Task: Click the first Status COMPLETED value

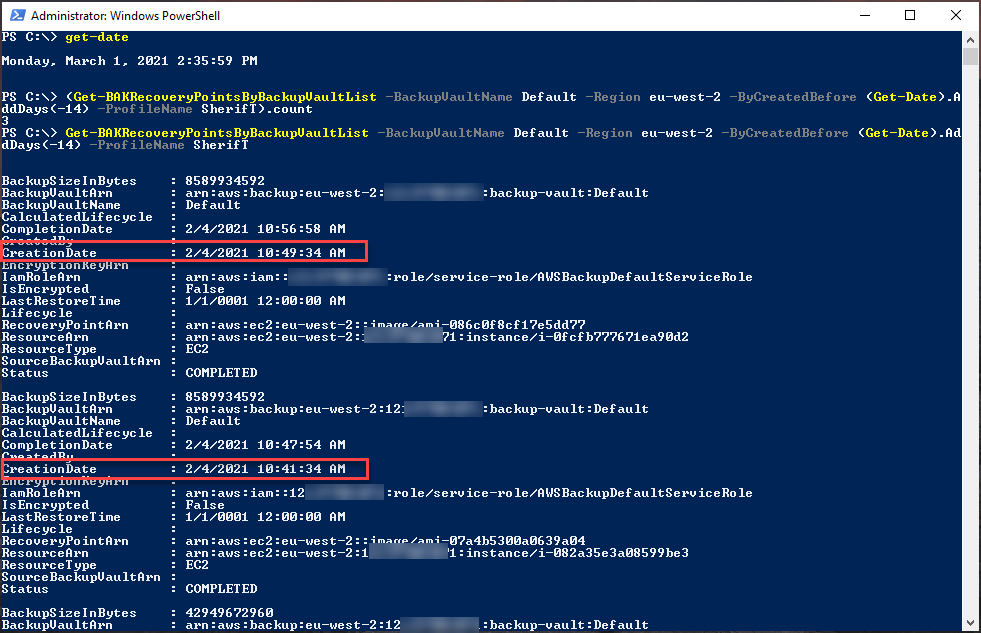Action: (221, 373)
